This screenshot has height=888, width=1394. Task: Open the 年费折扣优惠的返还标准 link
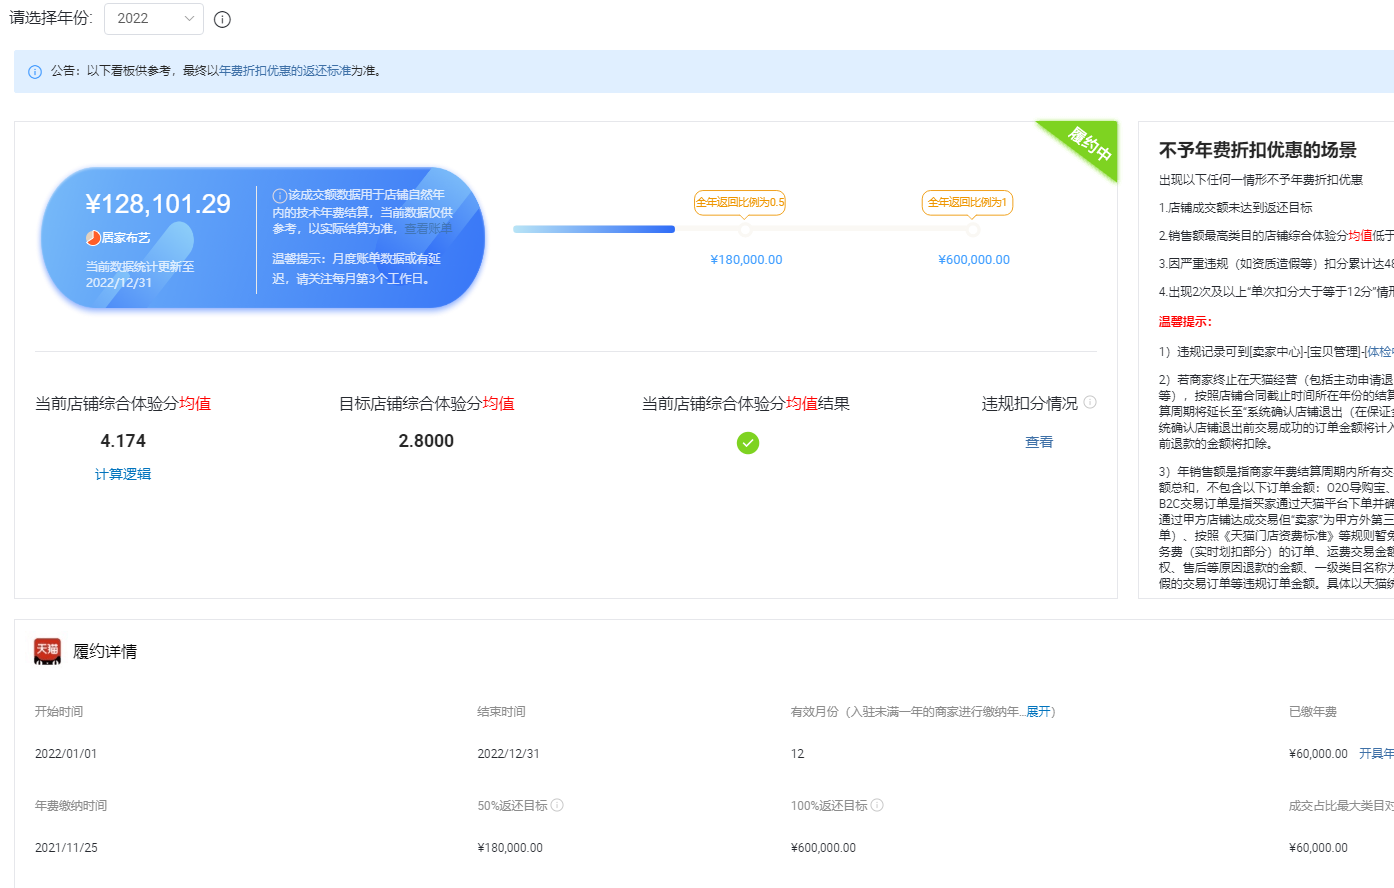point(285,71)
